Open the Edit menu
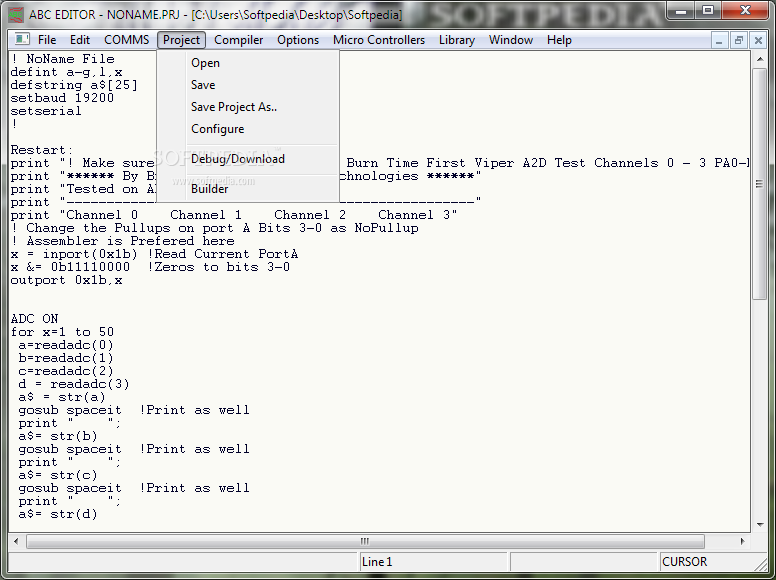Screen dimensions: 776x580 click(x=80, y=40)
